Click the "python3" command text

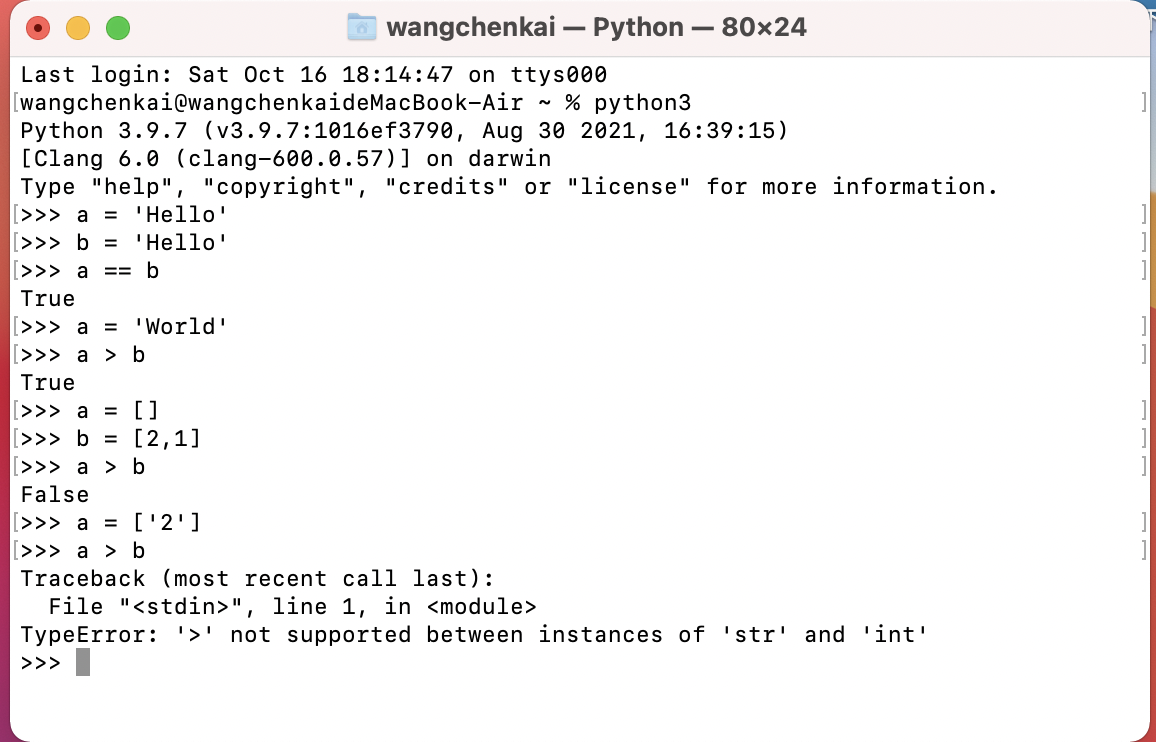tap(642, 103)
